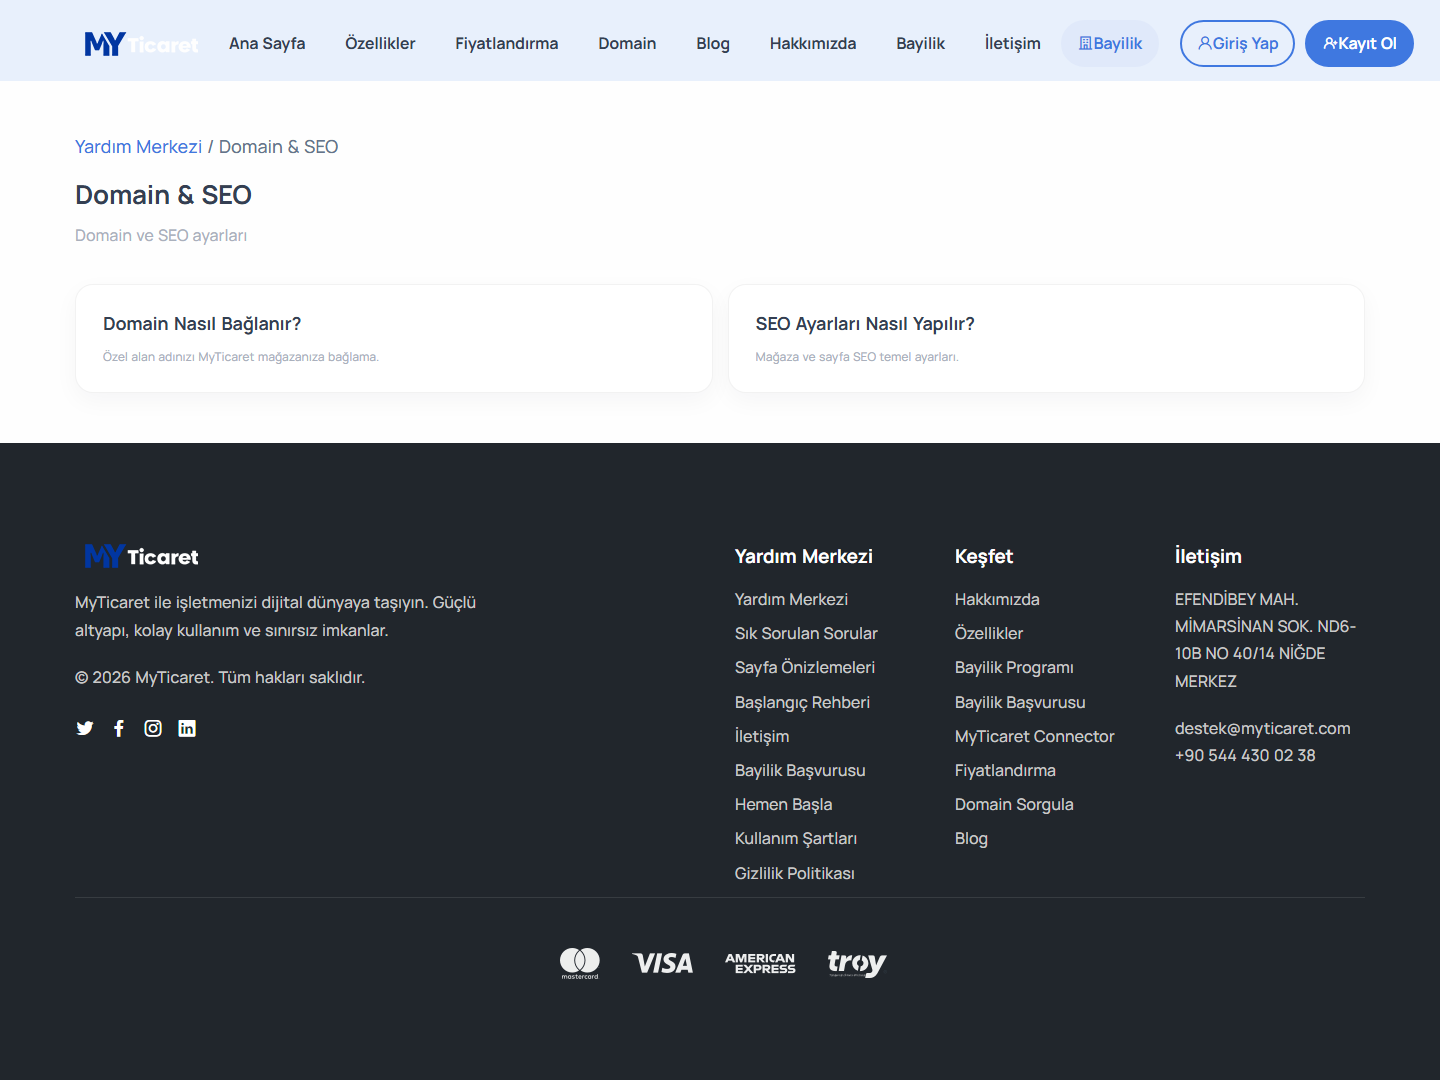Image resolution: width=1440 pixels, height=1080 pixels.
Task: Click the Domain ve SEO ayarları subtitle
Action: click(x=161, y=235)
